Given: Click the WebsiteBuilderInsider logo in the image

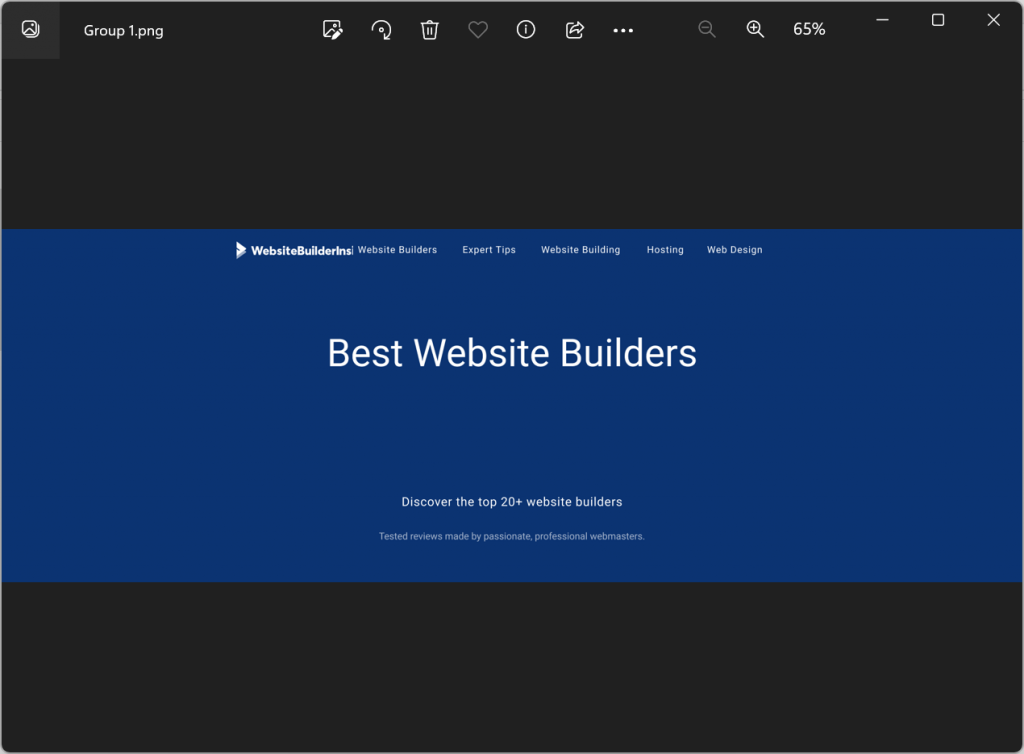Looking at the screenshot, I should [293, 250].
